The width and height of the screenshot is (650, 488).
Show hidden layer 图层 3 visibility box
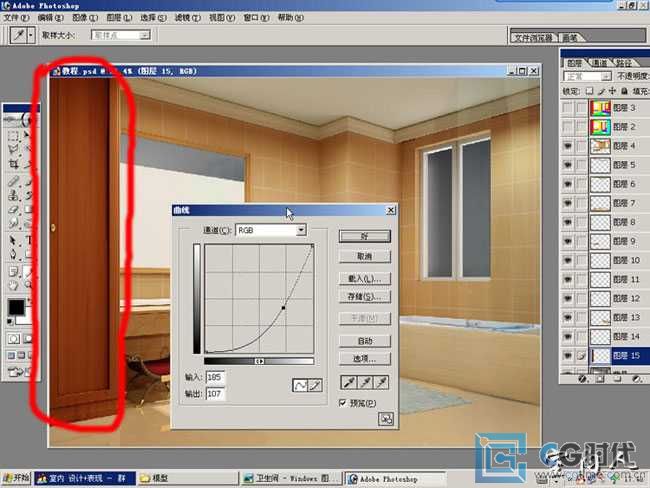click(x=568, y=108)
